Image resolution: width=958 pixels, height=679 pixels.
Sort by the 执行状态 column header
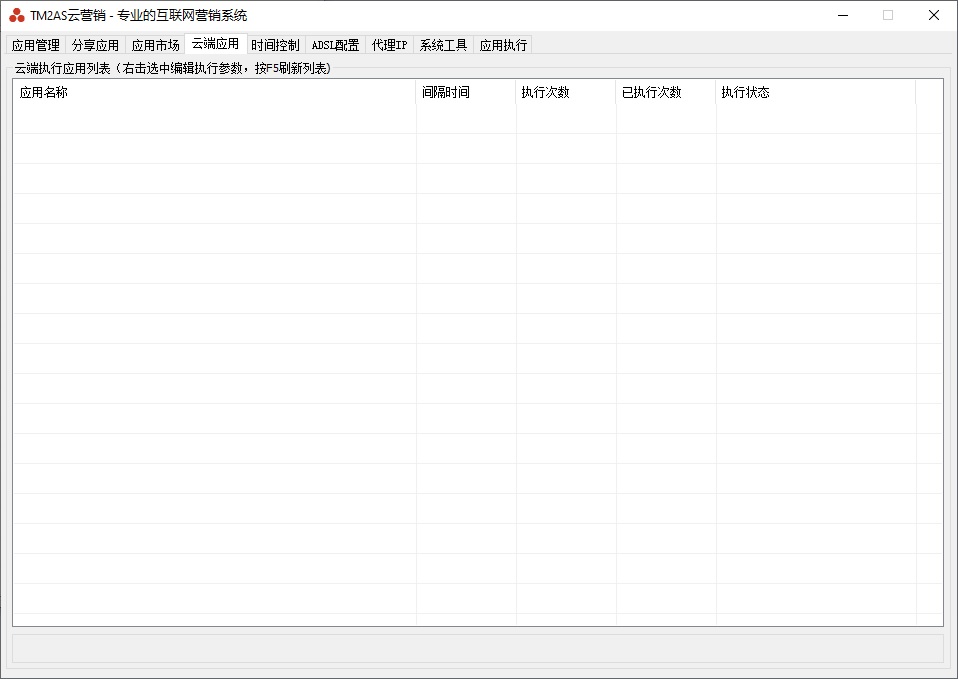[815, 92]
